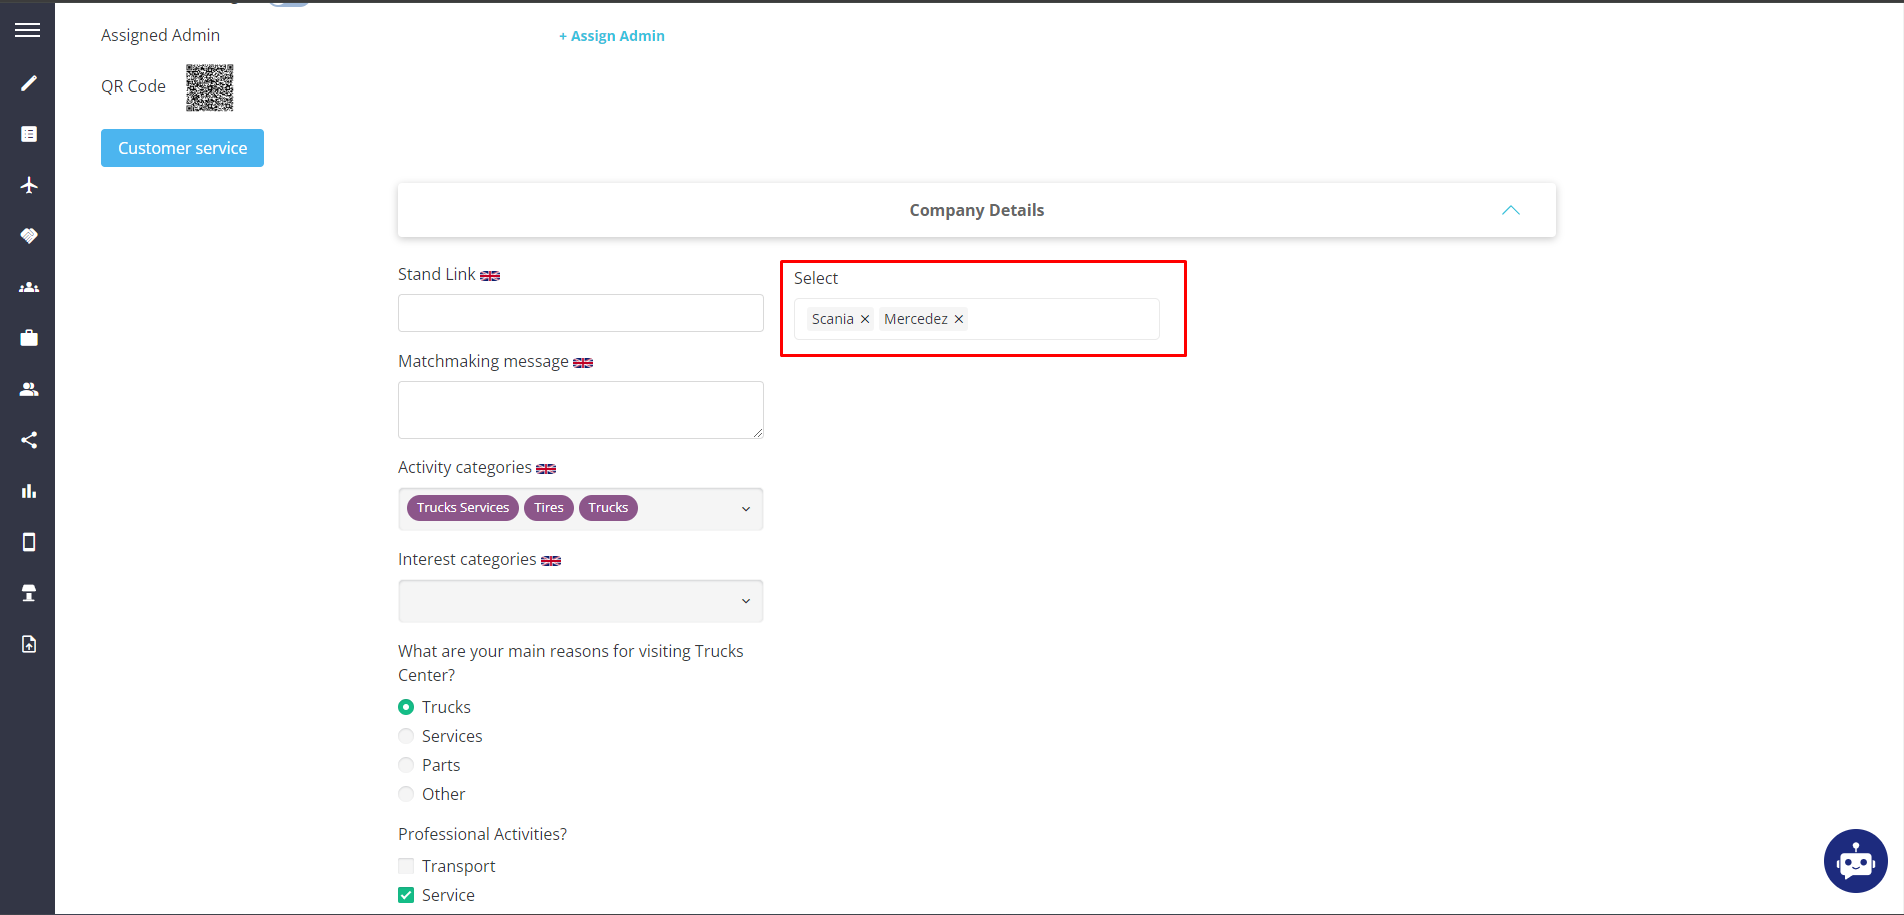Click the + Assign Admin link

pos(611,35)
